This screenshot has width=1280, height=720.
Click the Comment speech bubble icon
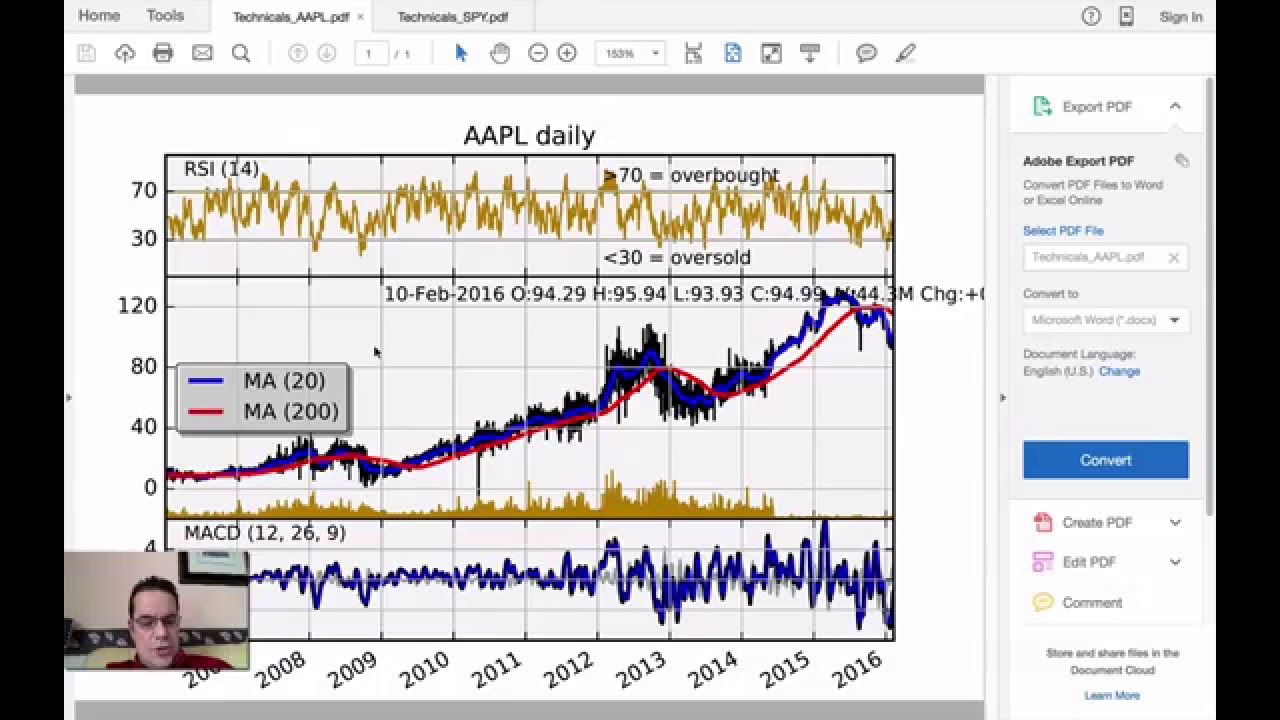(x=1043, y=602)
